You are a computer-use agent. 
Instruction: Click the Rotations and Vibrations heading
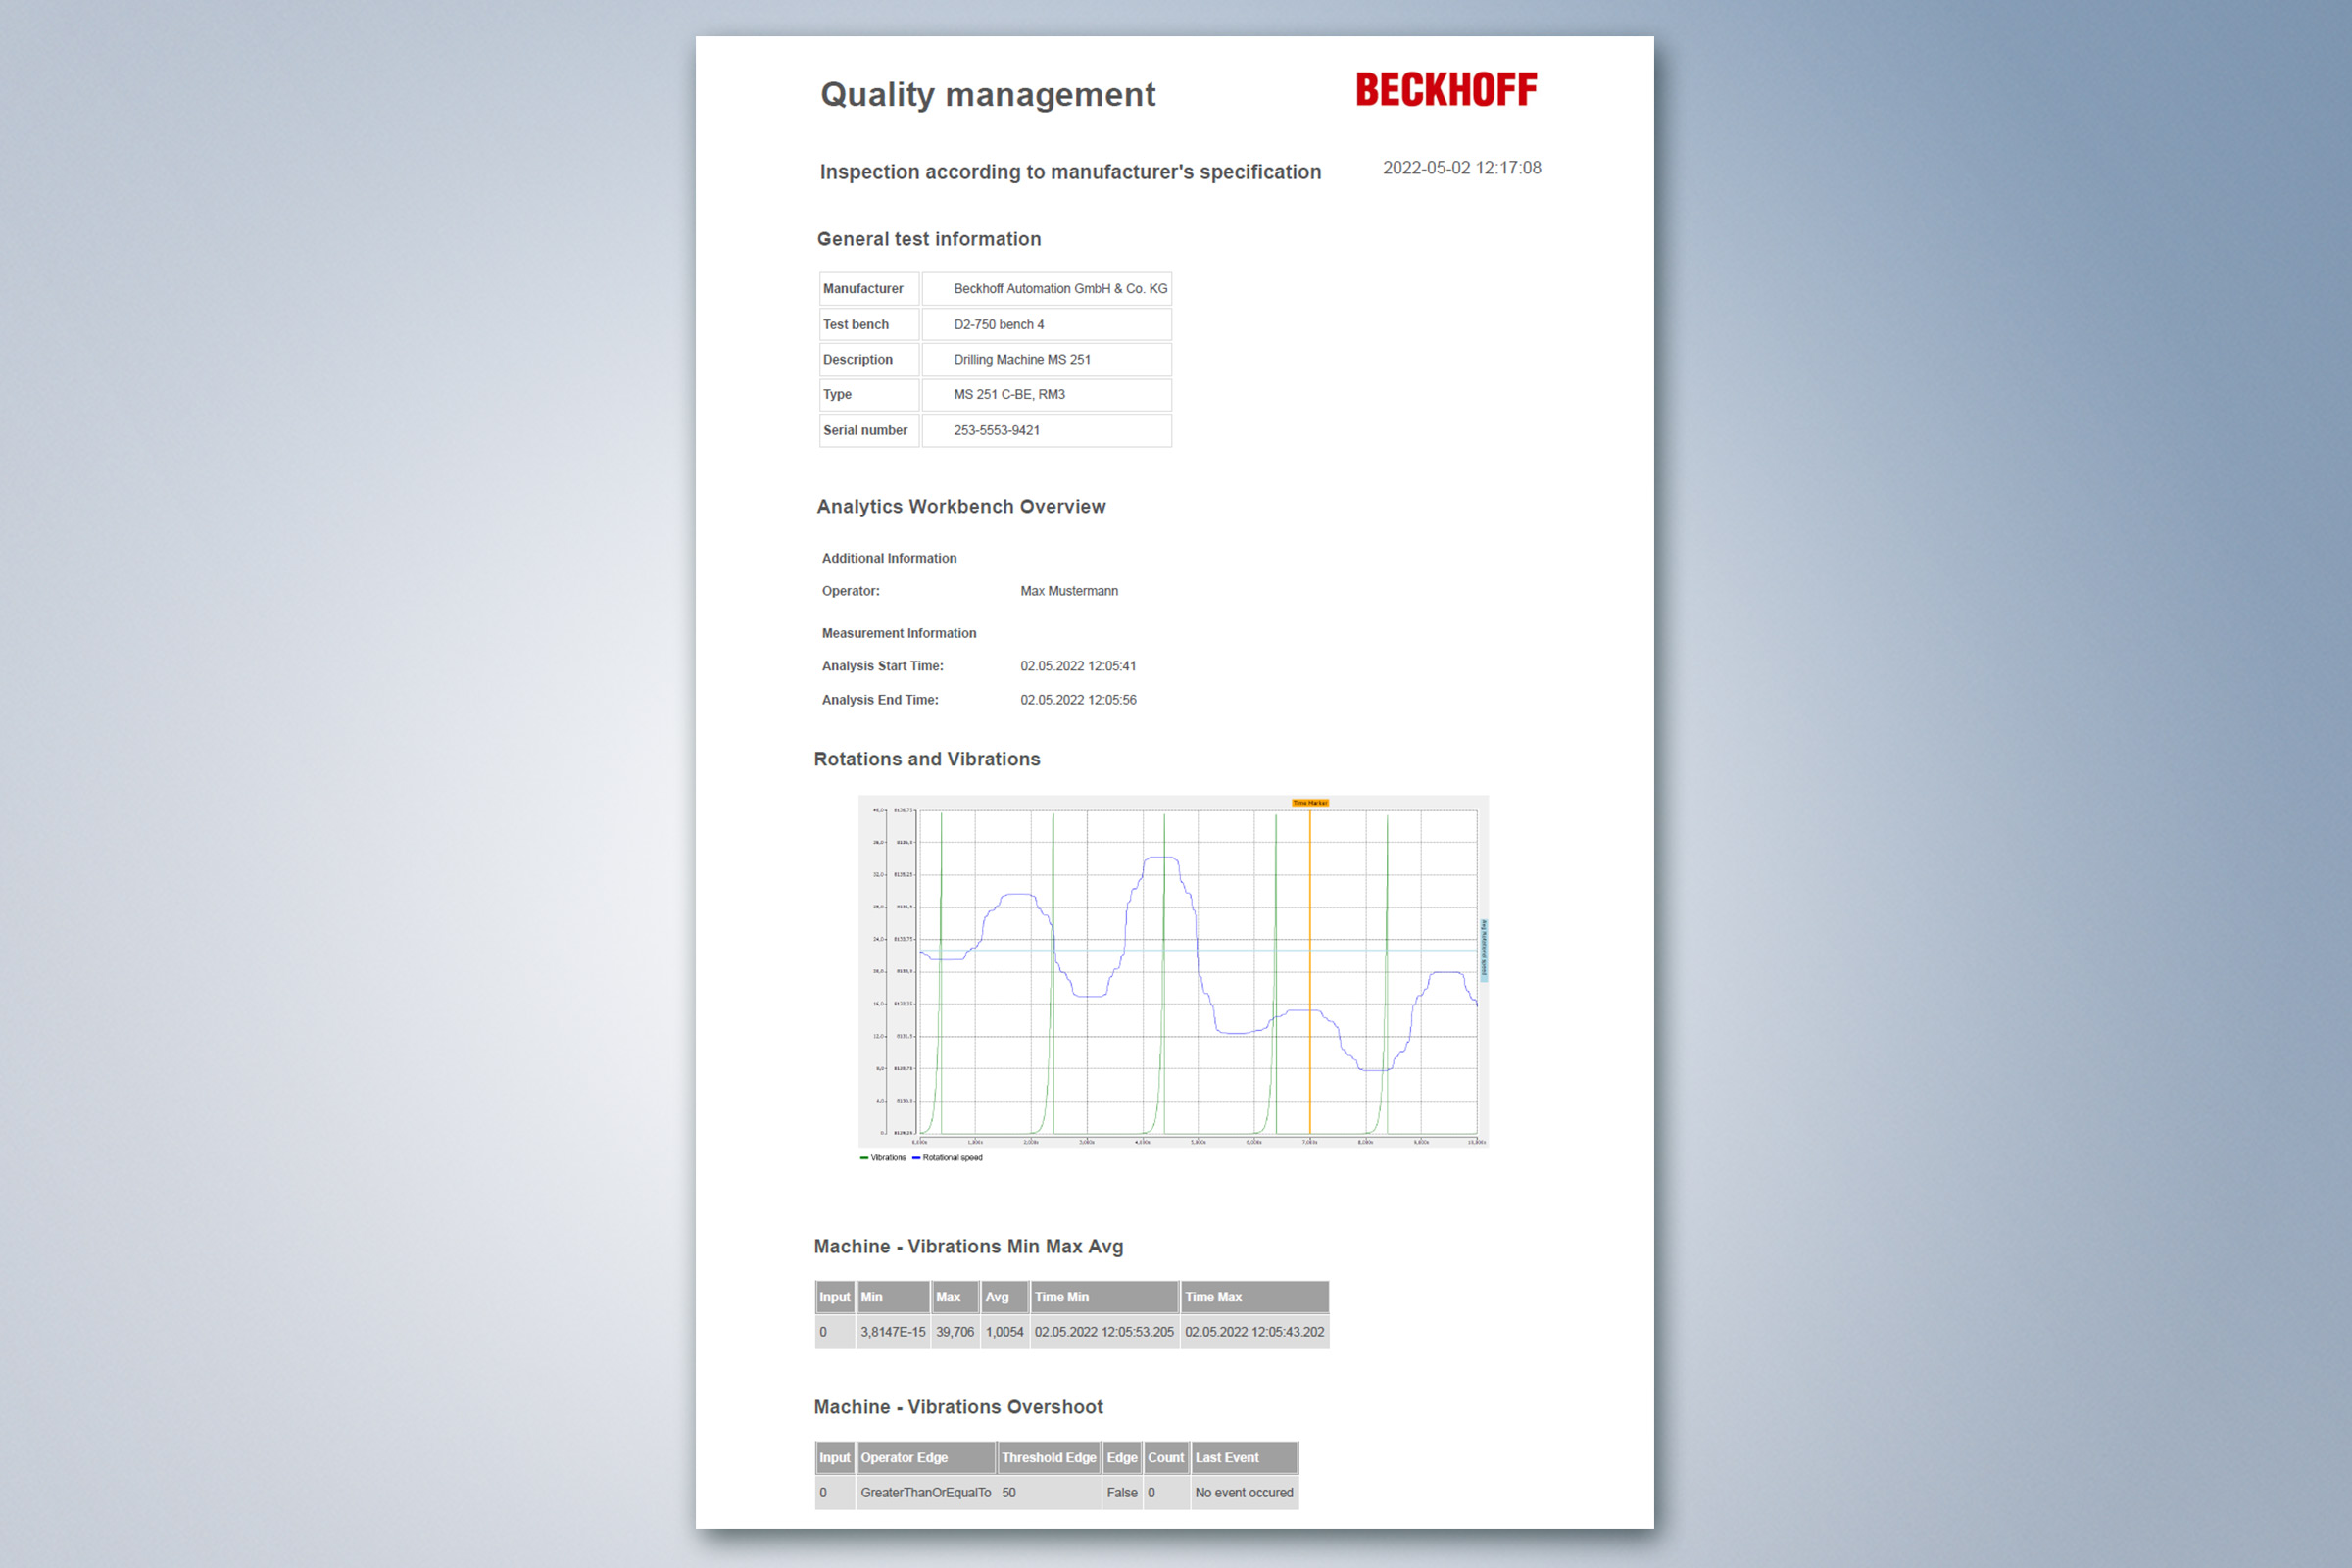(926, 759)
